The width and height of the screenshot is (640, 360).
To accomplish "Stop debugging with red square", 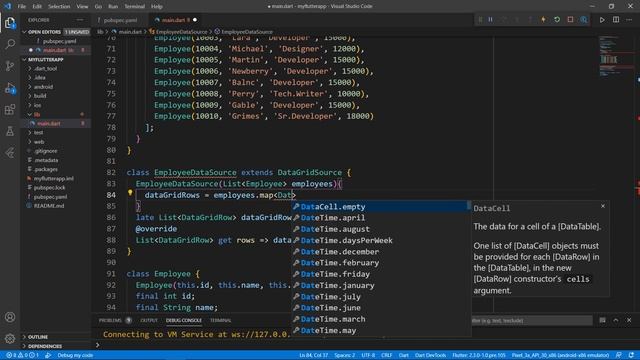I will (x=570, y=20).
